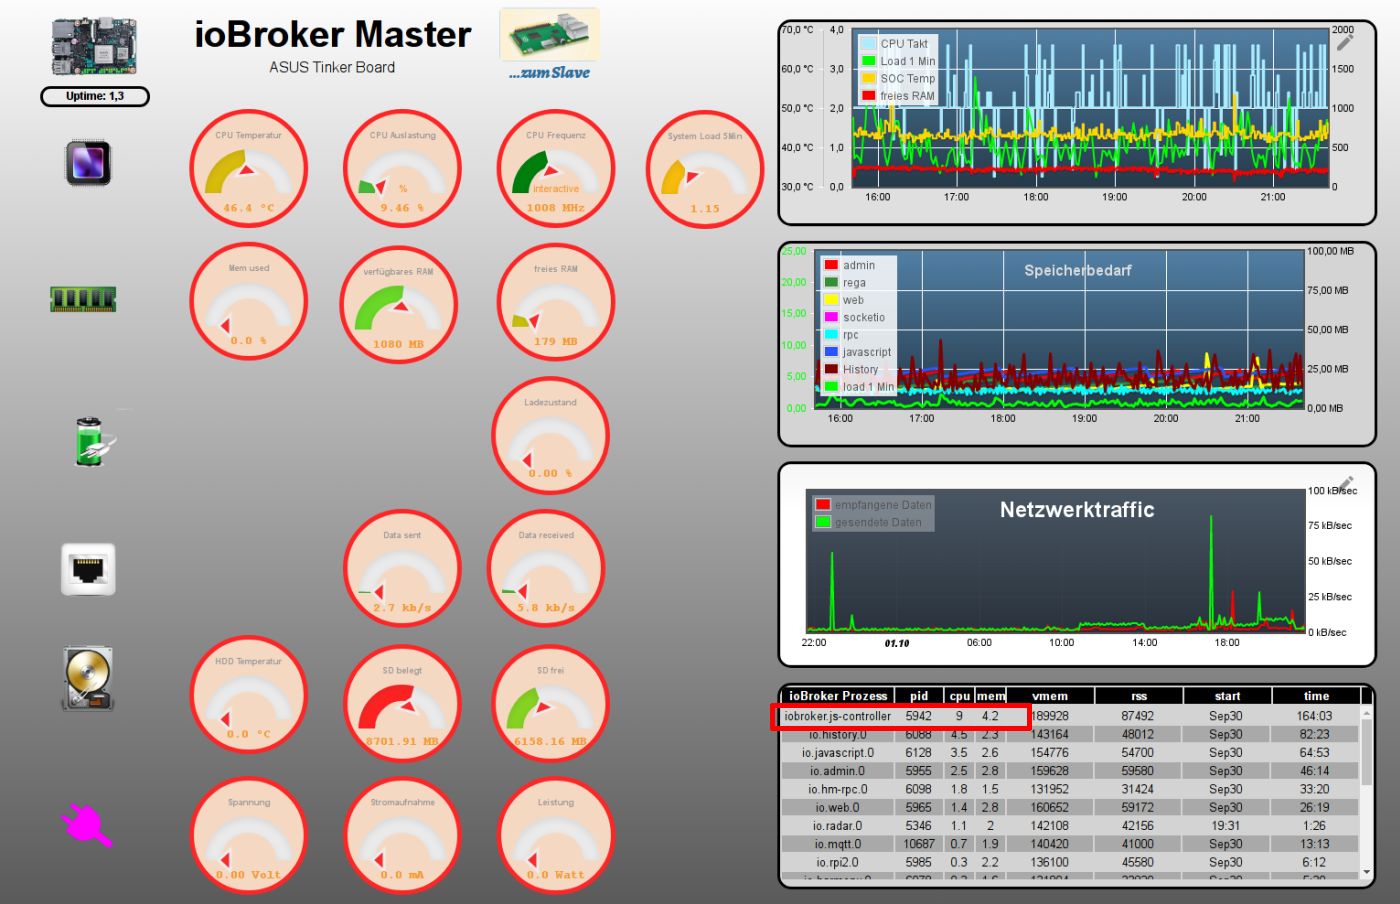The height and width of the screenshot is (904, 1400).
Task: Click the socketio magenta legend swatch
Action: pyautogui.click(x=831, y=317)
